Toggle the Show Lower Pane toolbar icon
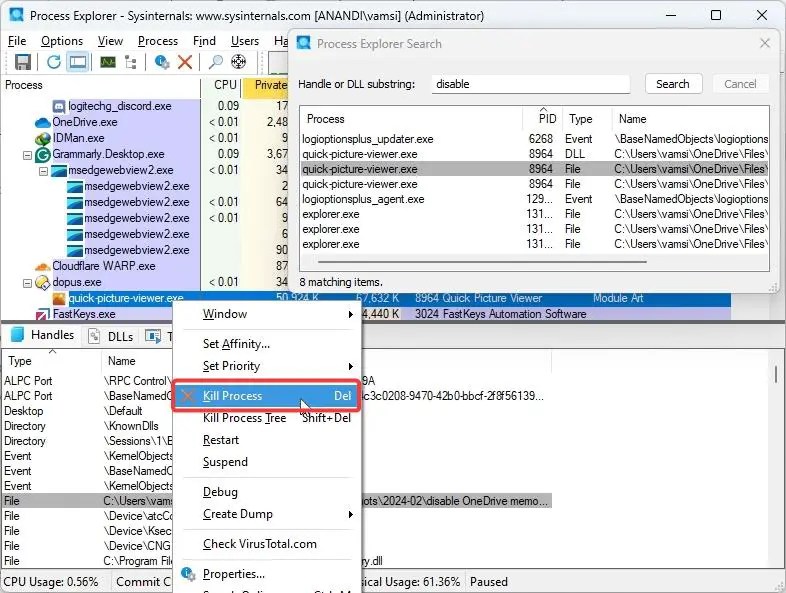This screenshot has width=786, height=593. 78,62
